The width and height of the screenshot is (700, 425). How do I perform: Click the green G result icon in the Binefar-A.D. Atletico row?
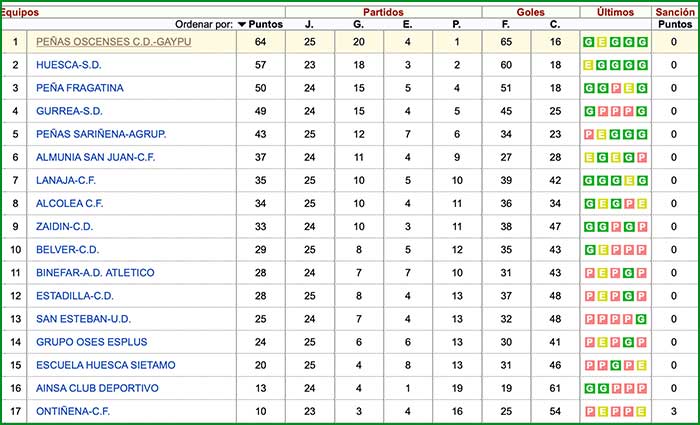pos(630,272)
